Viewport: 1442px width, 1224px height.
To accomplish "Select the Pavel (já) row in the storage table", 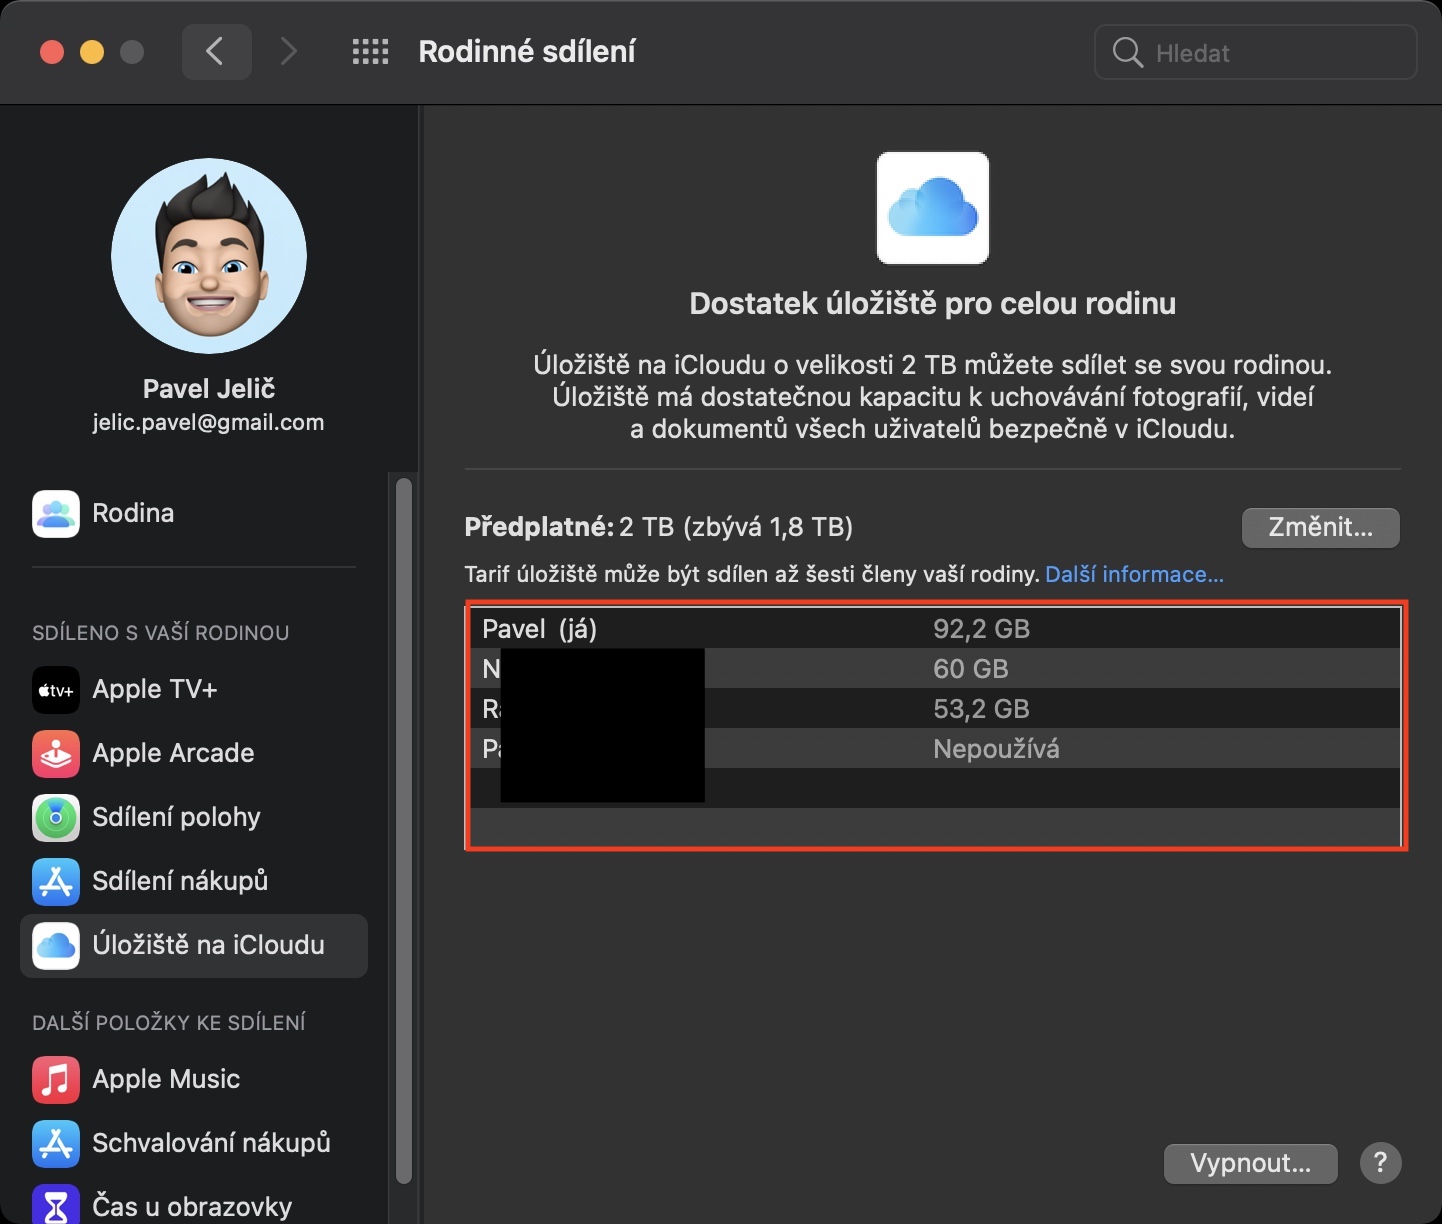I will tap(935, 628).
